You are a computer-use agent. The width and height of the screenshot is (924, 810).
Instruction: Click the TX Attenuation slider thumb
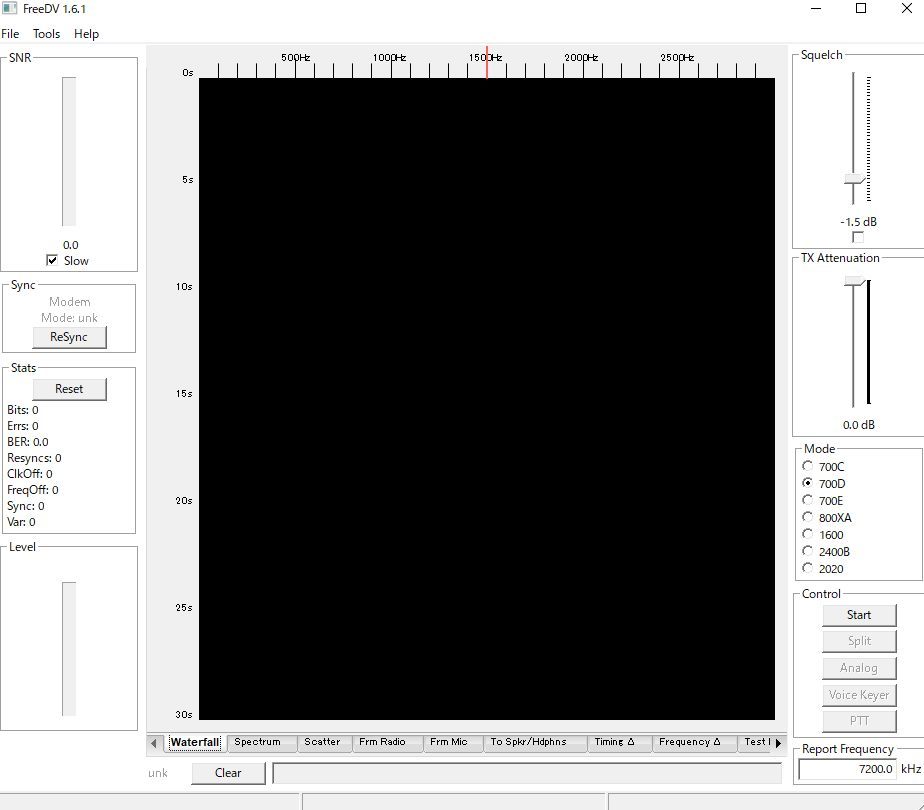pos(854,282)
